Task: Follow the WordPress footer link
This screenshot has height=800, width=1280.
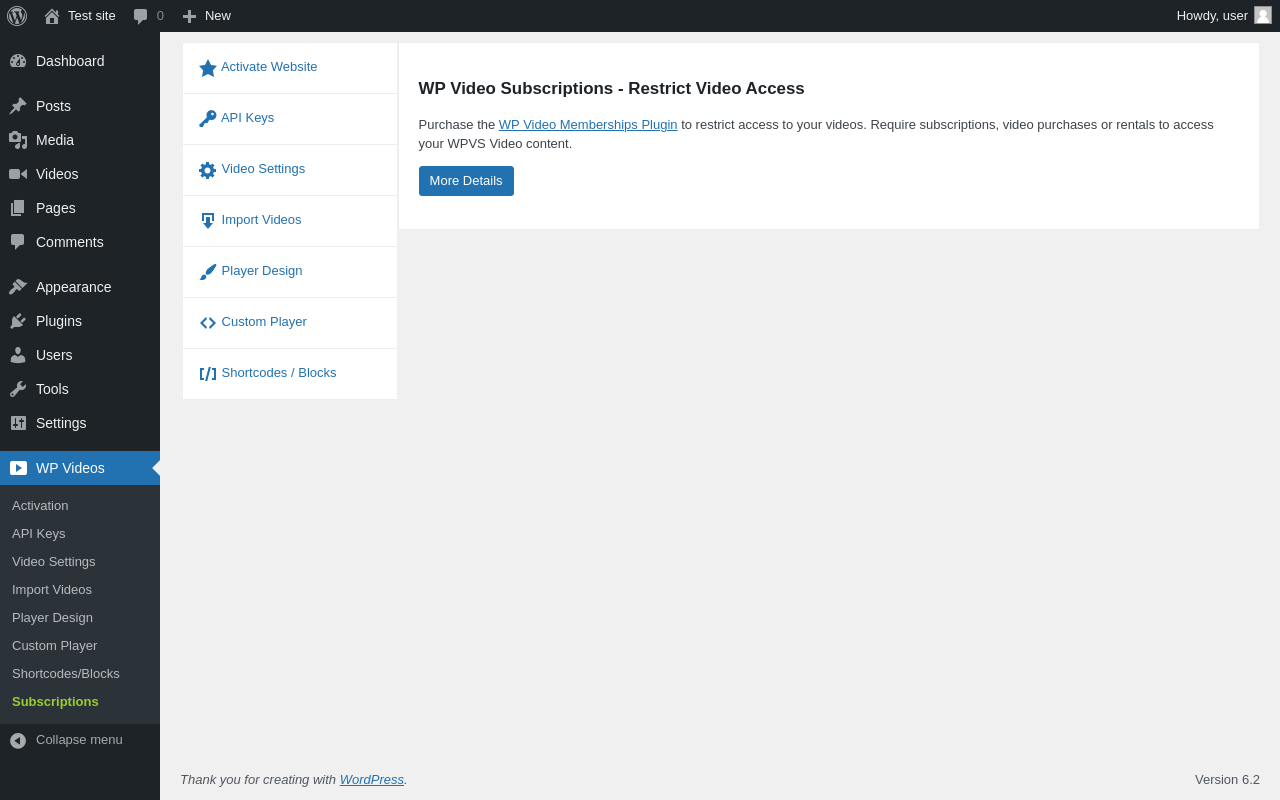Action: (372, 780)
